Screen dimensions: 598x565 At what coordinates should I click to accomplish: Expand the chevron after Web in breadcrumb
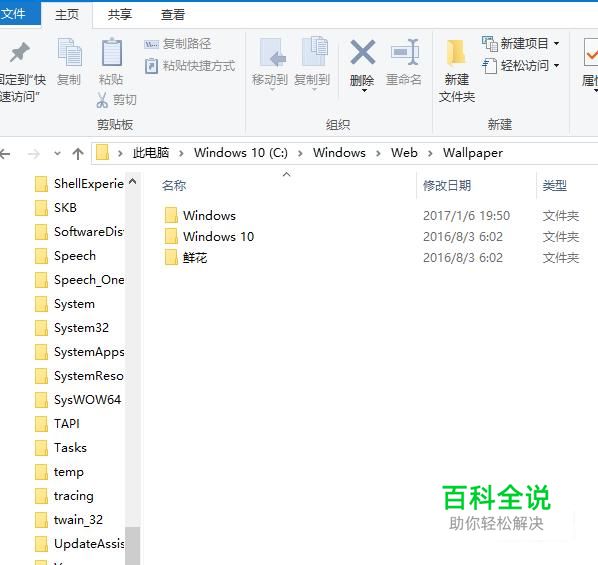point(430,153)
